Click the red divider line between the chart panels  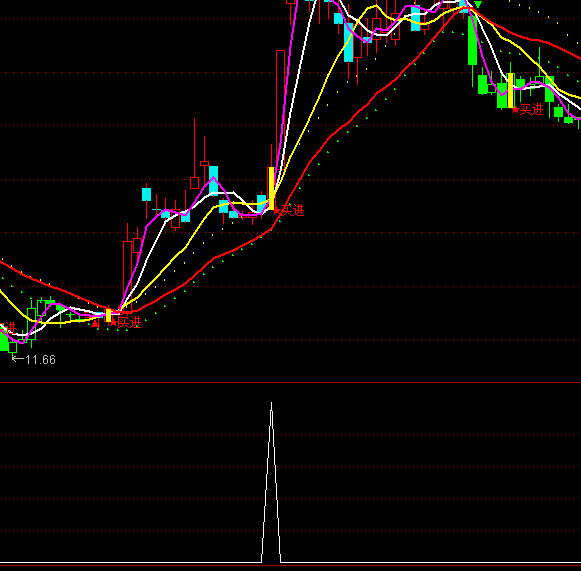point(290,382)
